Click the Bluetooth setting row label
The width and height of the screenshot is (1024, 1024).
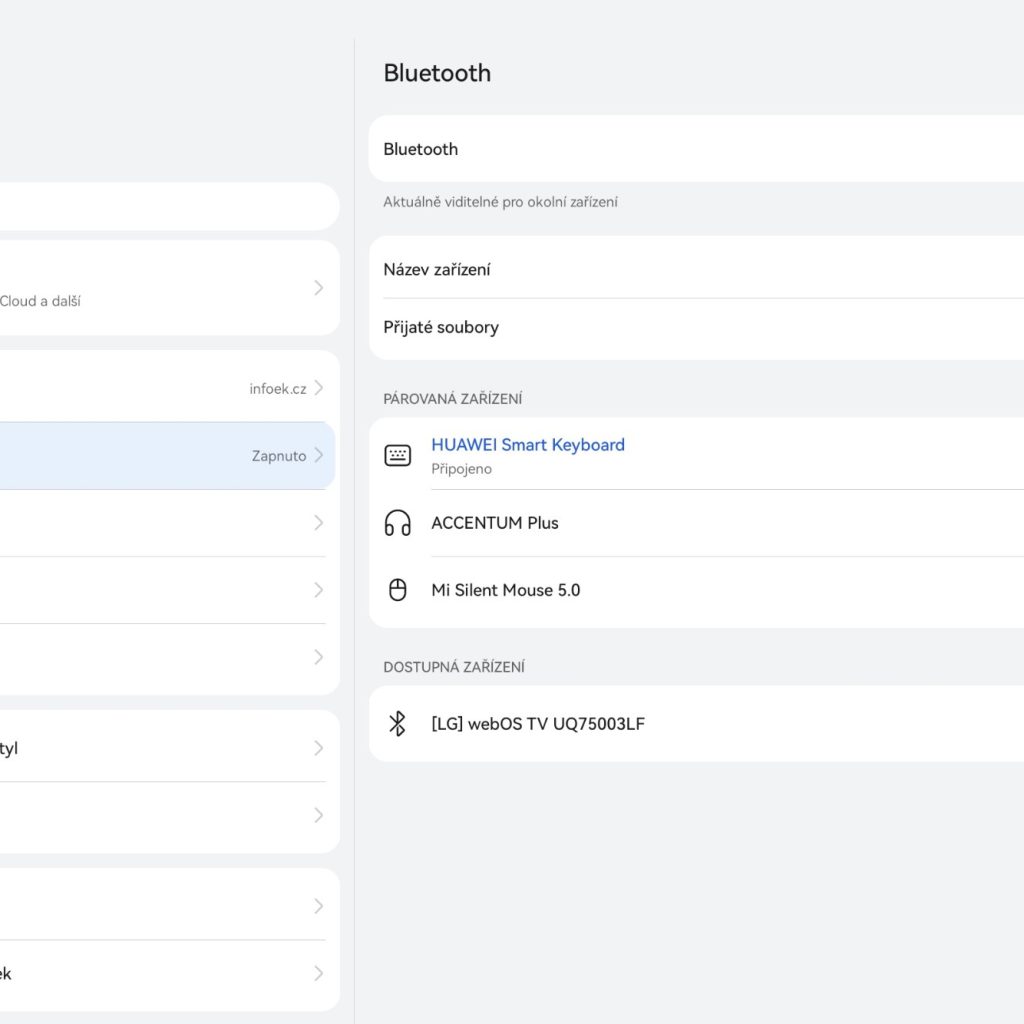(x=421, y=149)
